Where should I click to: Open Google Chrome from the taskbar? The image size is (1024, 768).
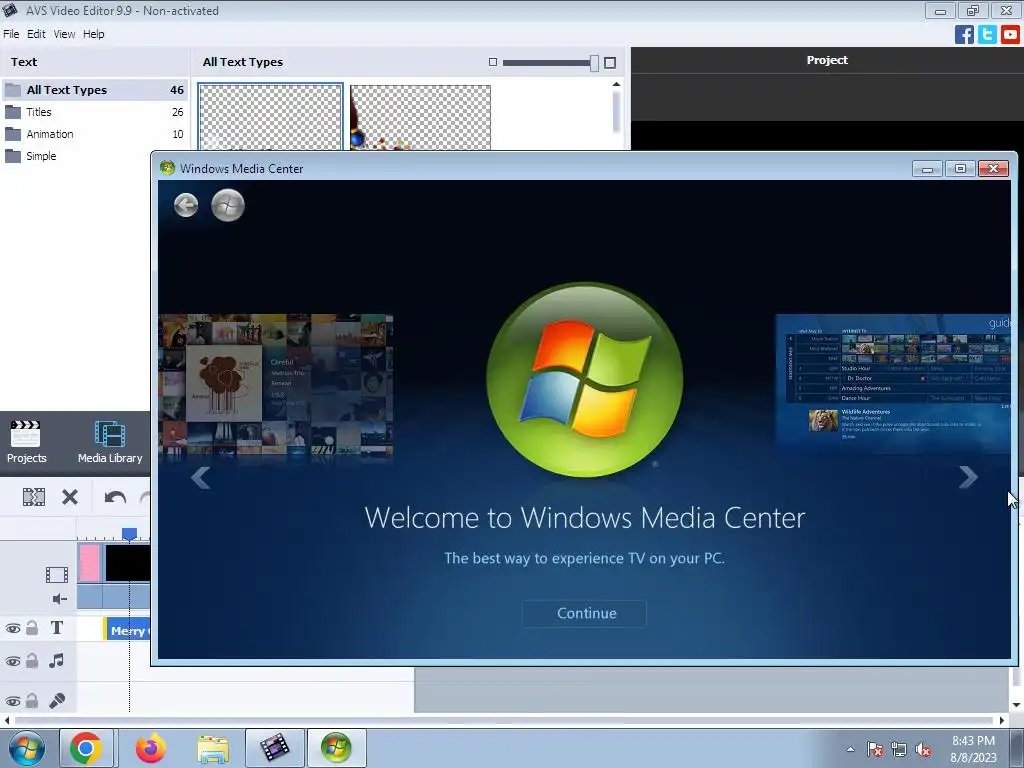click(x=86, y=748)
